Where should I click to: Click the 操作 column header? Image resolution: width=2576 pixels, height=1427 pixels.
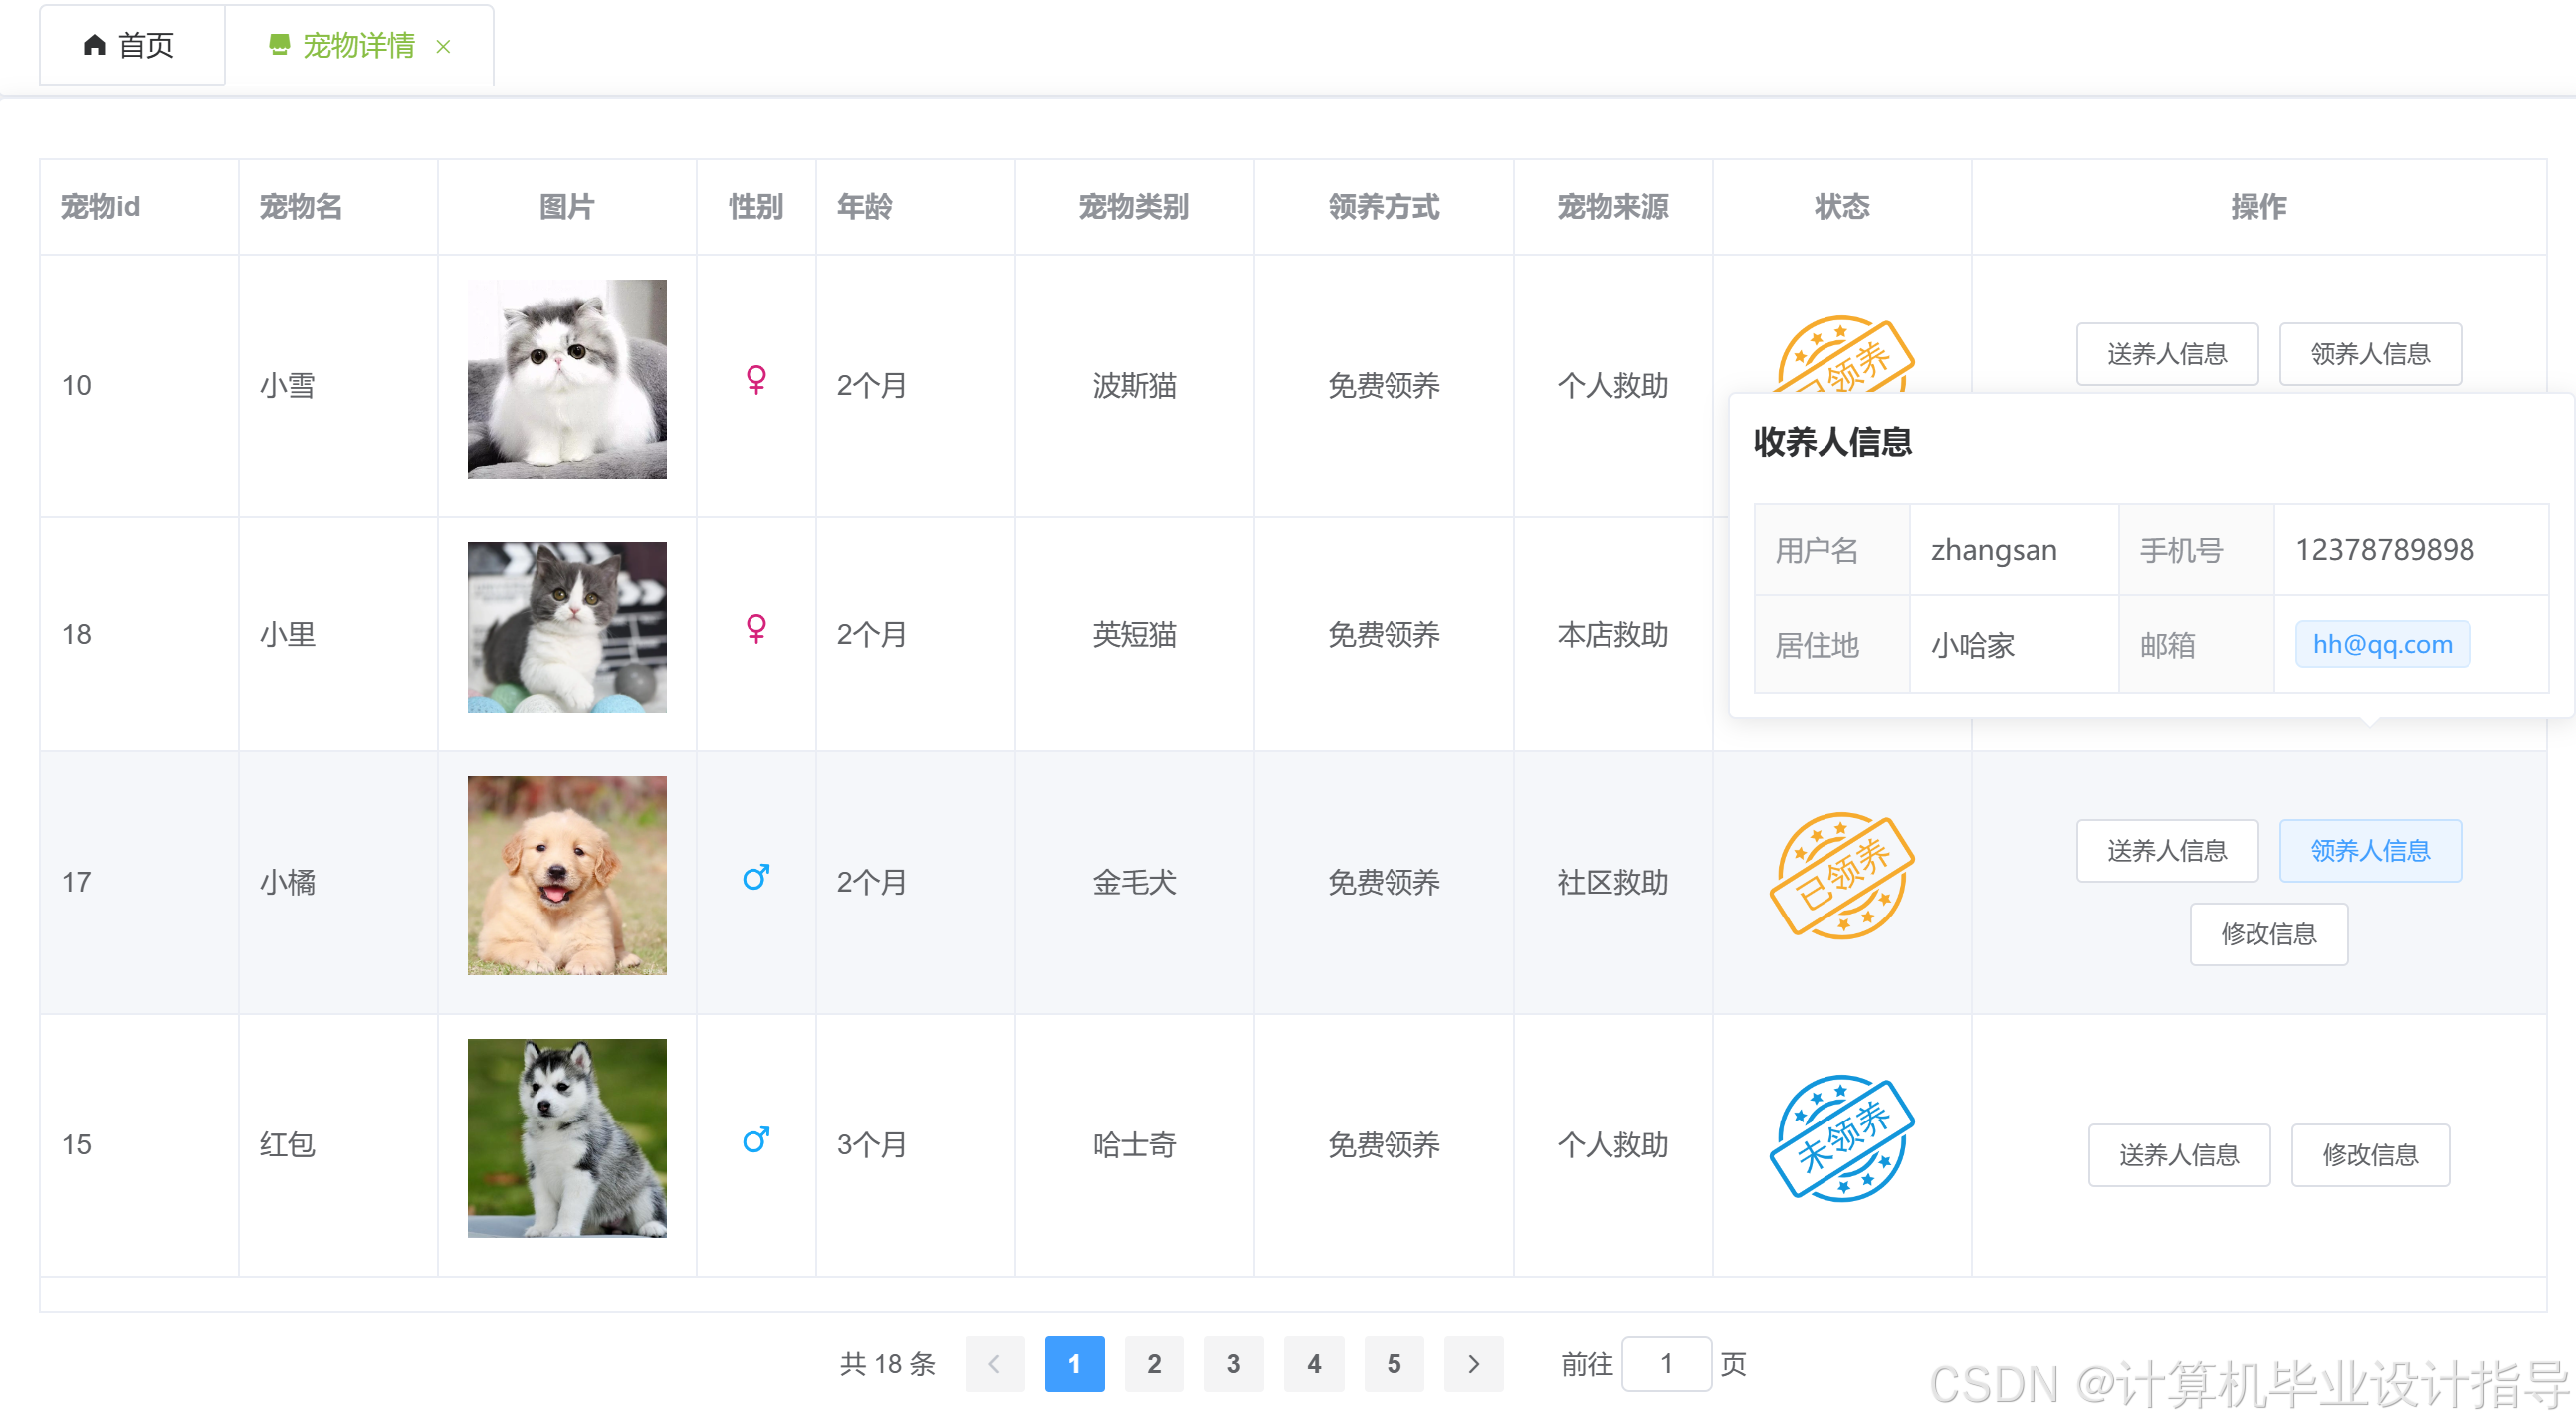[x=2259, y=207]
